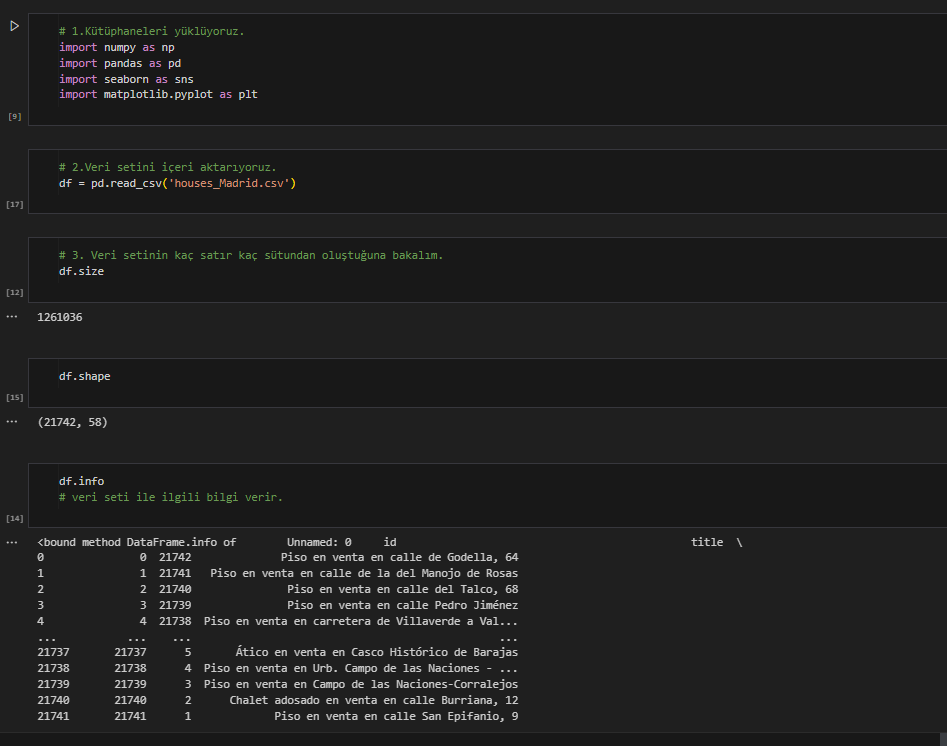Focus the df.shape code cell

84,376
